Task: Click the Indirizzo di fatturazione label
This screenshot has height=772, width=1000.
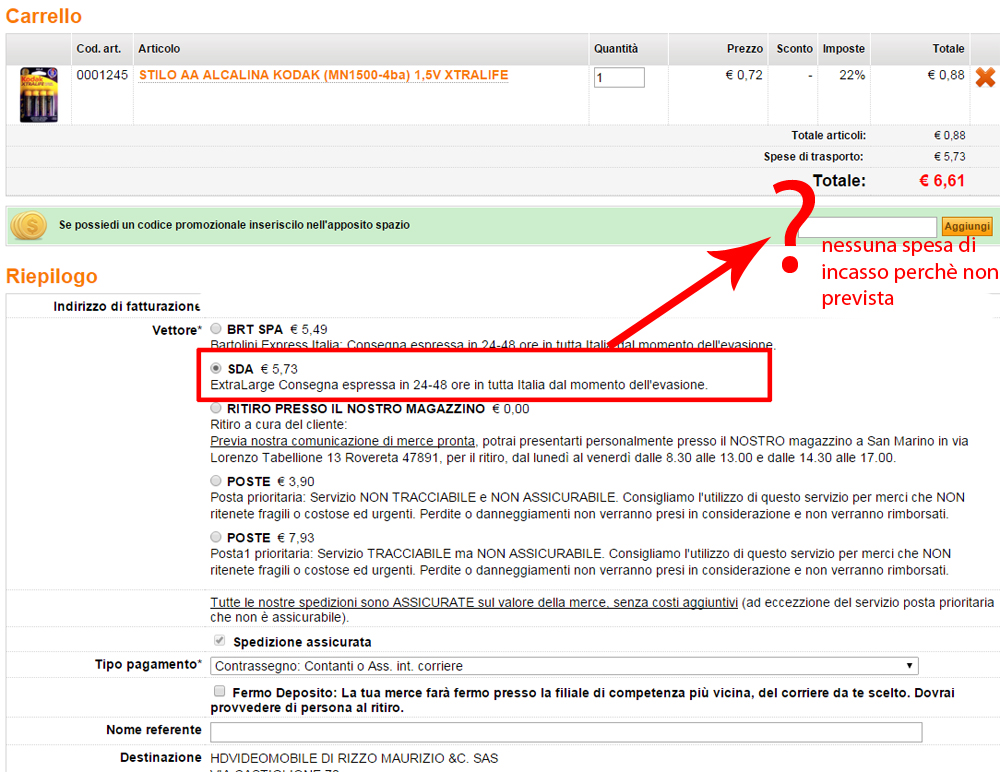Action: pyautogui.click(x=126, y=306)
